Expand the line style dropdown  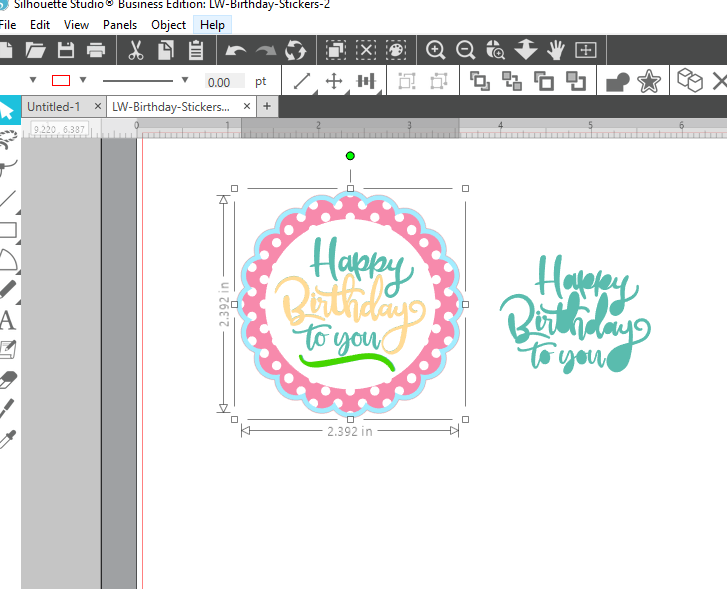(x=185, y=81)
